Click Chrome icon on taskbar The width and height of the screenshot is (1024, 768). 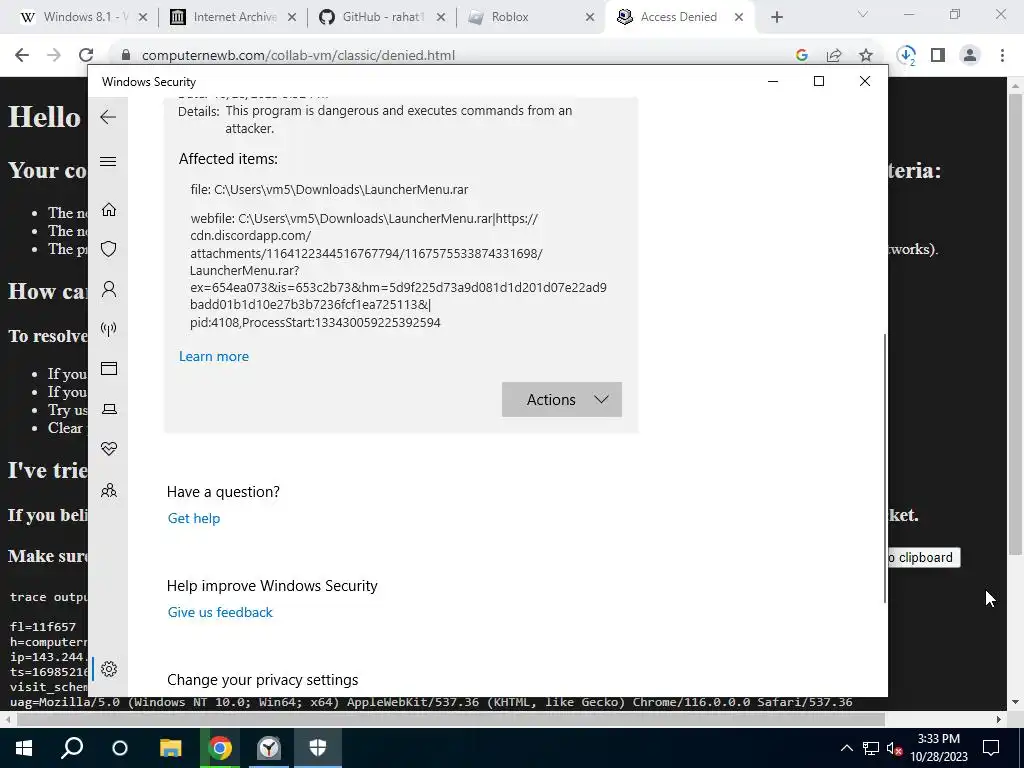click(x=220, y=748)
